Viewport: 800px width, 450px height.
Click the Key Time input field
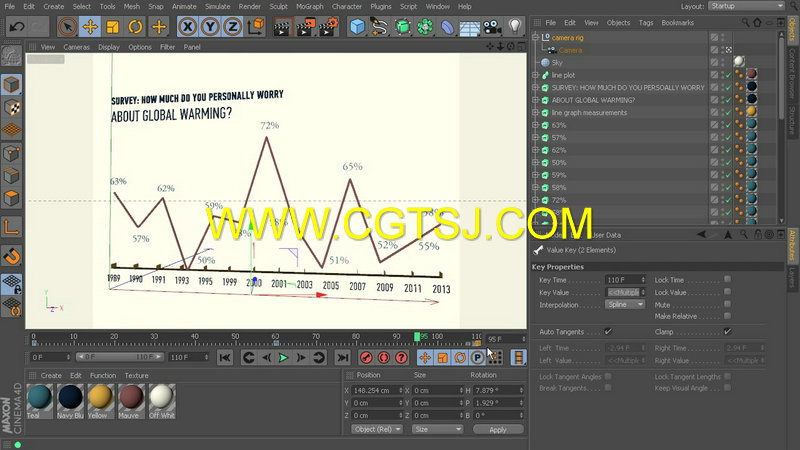click(x=625, y=280)
